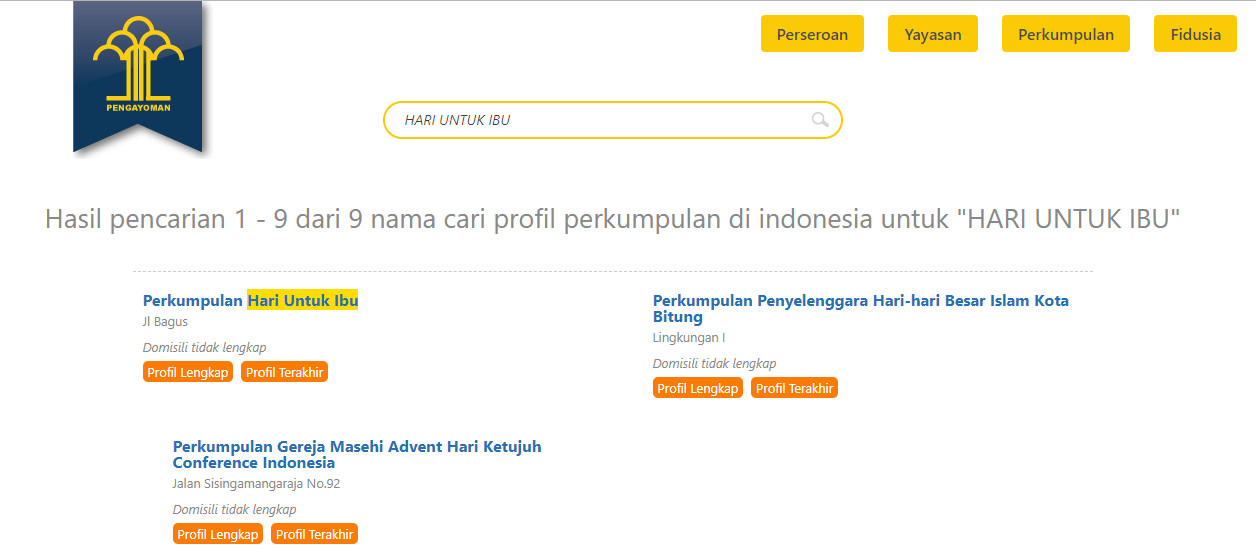Image resolution: width=1256 pixels, height=555 pixels.
Task: Open the Perseroan menu
Action: click(x=812, y=34)
